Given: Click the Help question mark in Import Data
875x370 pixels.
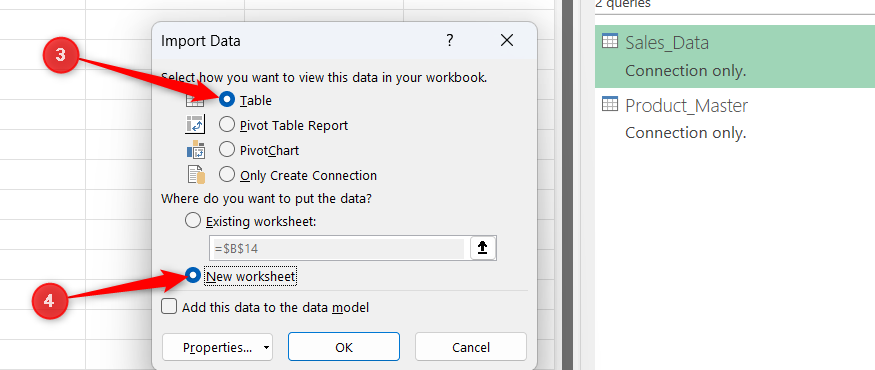Looking at the screenshot, I should [449, 40].
